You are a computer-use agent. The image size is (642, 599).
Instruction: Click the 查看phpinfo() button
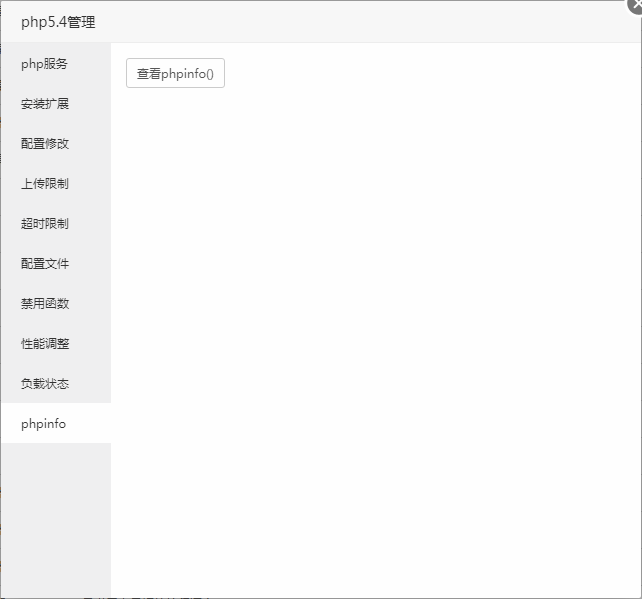[175, 73]
